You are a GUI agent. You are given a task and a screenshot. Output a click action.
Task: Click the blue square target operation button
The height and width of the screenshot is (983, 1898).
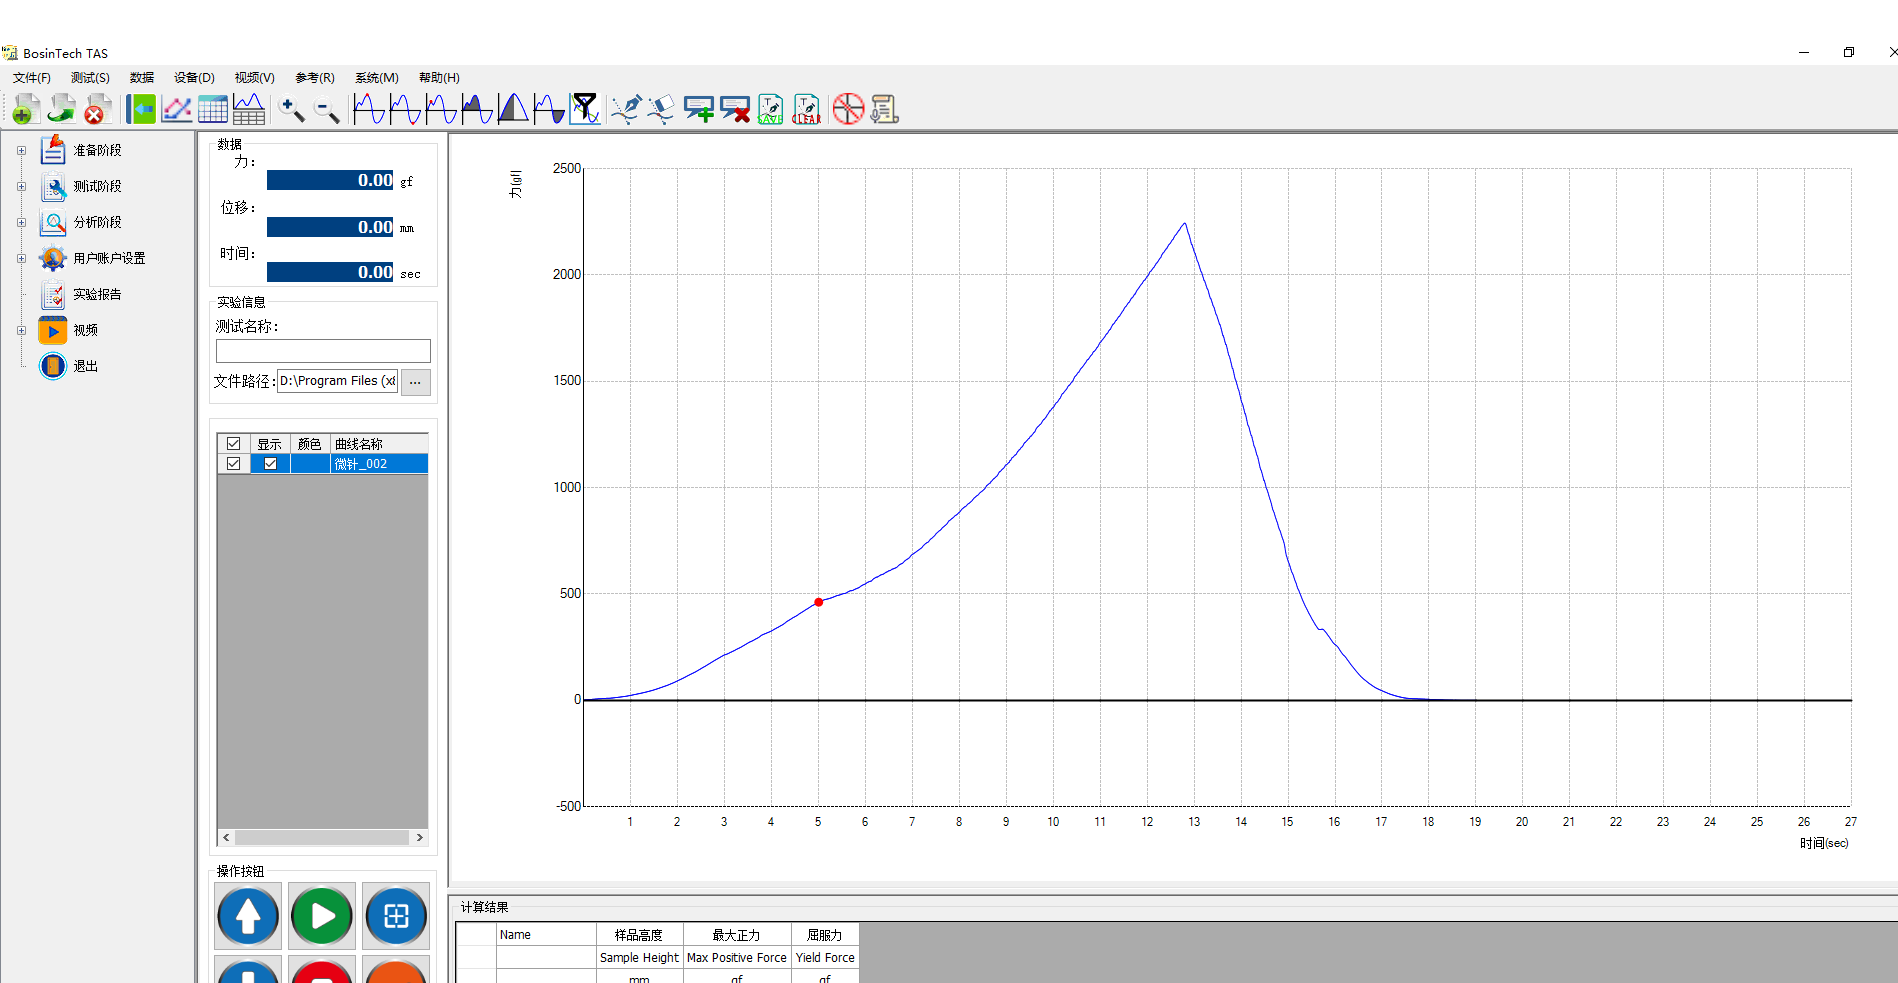[396, 916]
